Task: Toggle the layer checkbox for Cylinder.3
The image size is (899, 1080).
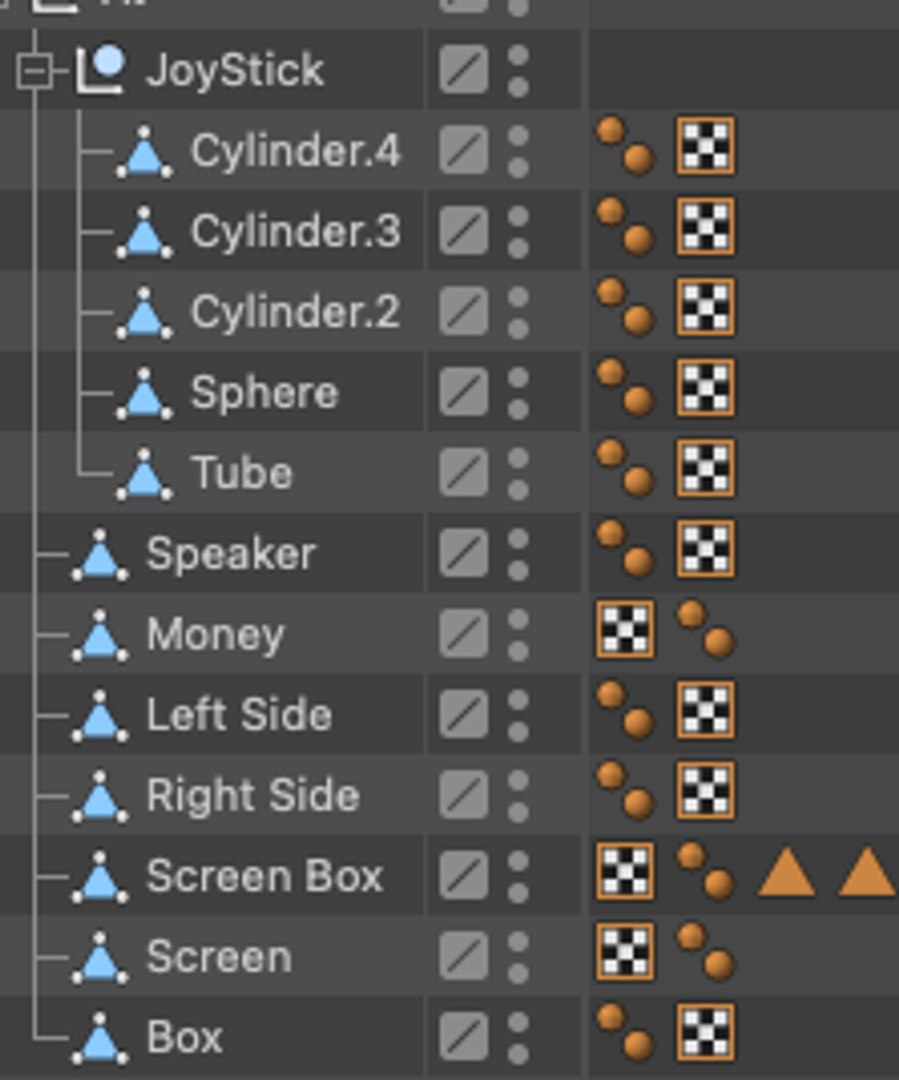Action: click(x=463, y=232)
